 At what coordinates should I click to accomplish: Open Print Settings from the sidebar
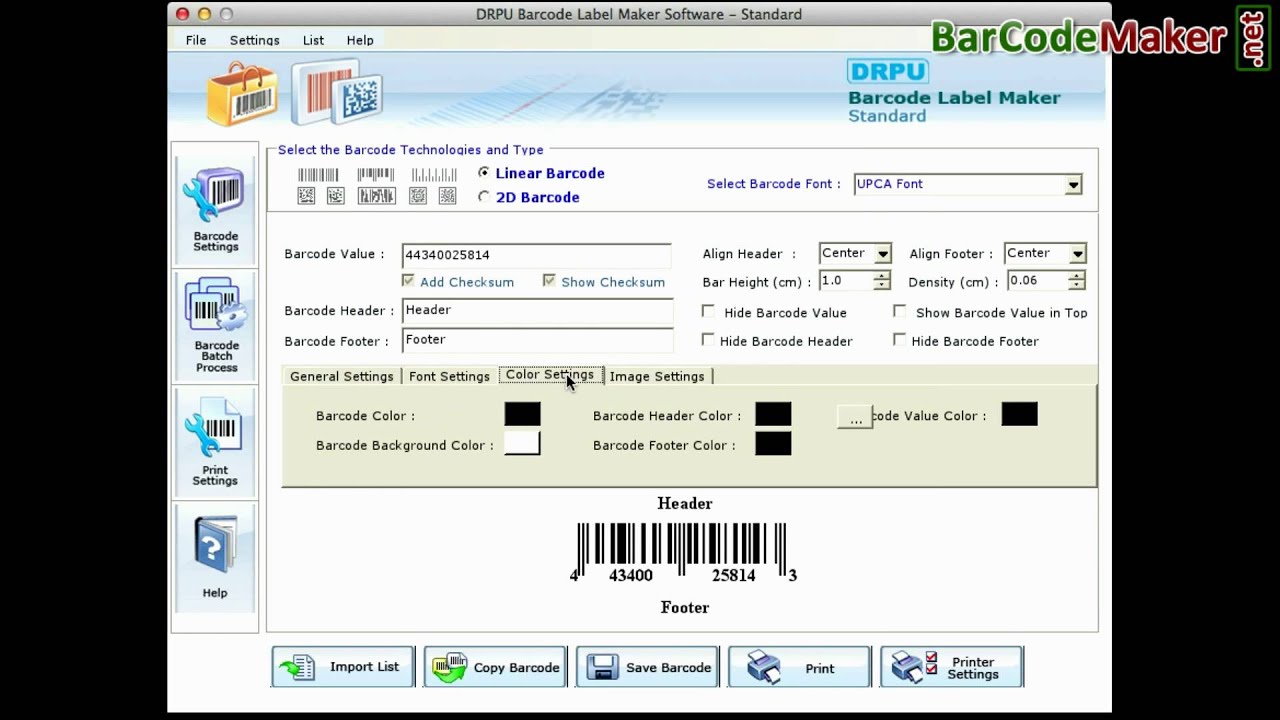pyautogui.click(x=215, y=442)
